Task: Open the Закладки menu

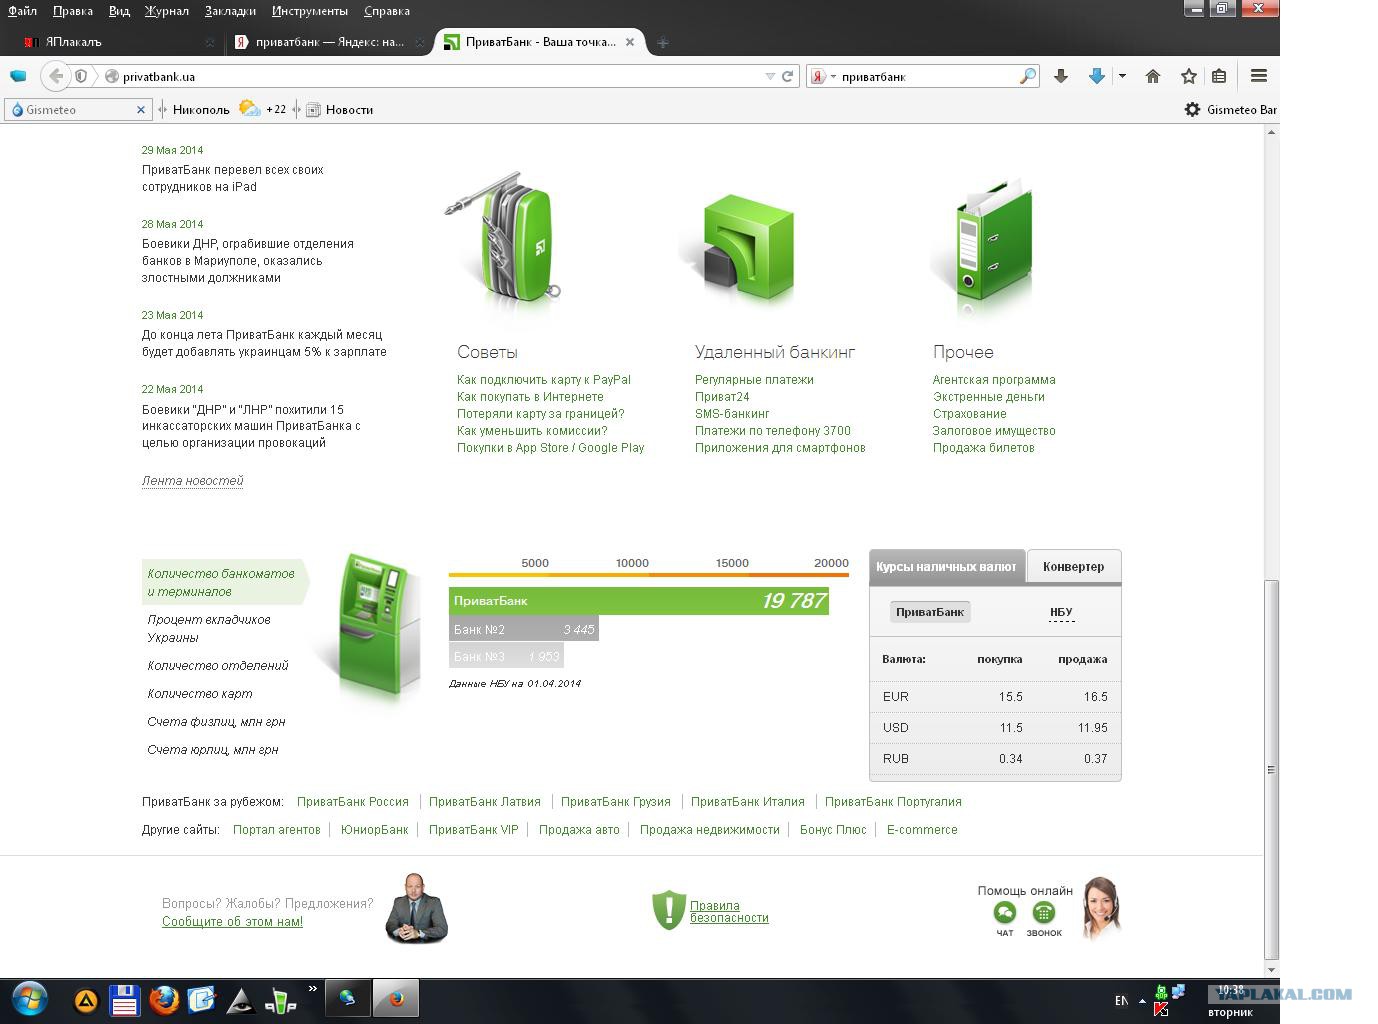Action: (x=230, y=11)
